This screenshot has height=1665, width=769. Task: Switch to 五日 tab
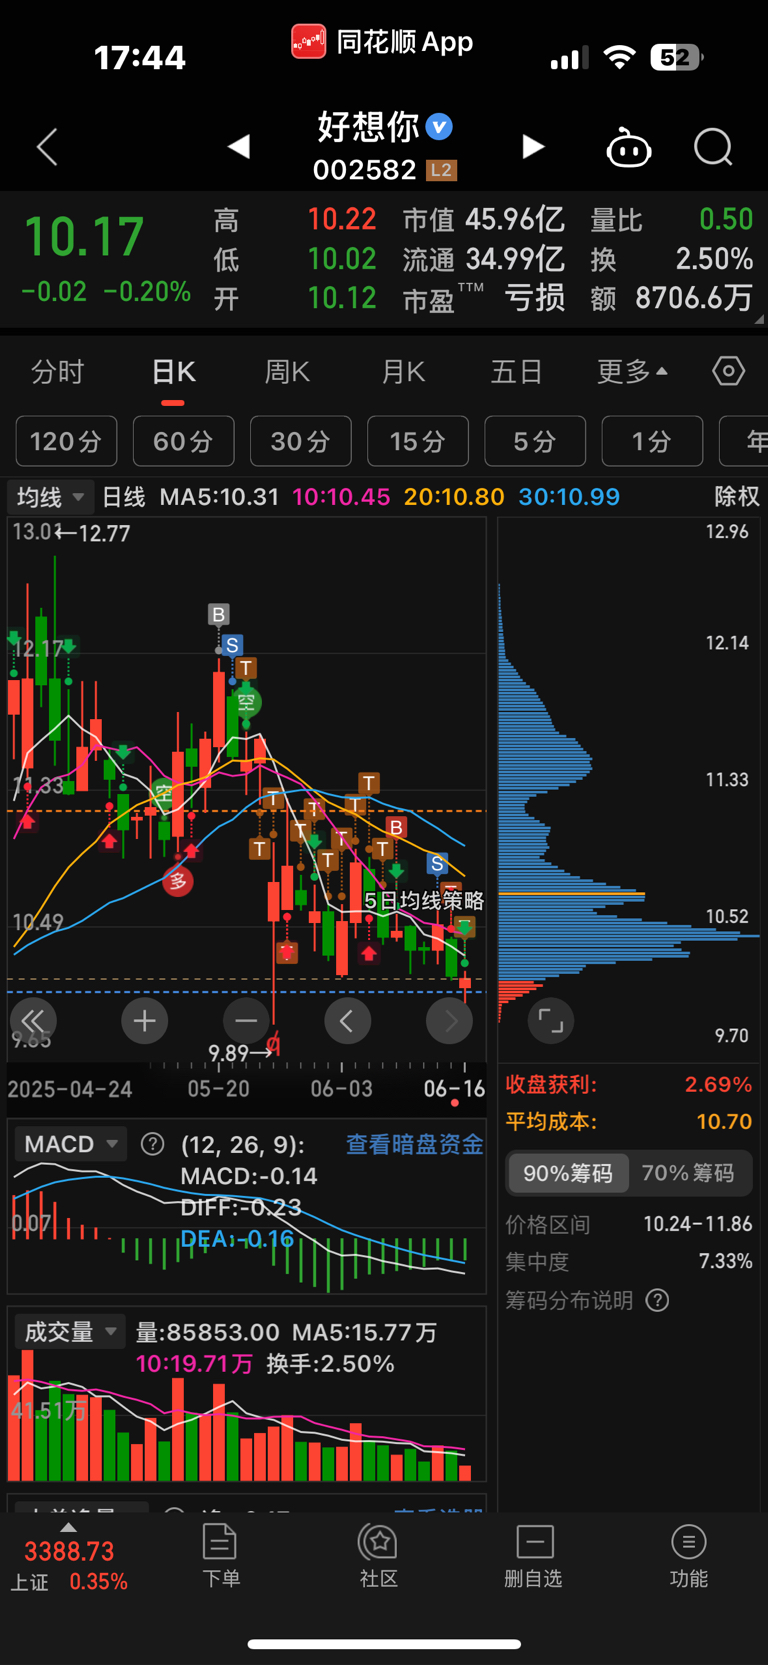coord(517,372)
